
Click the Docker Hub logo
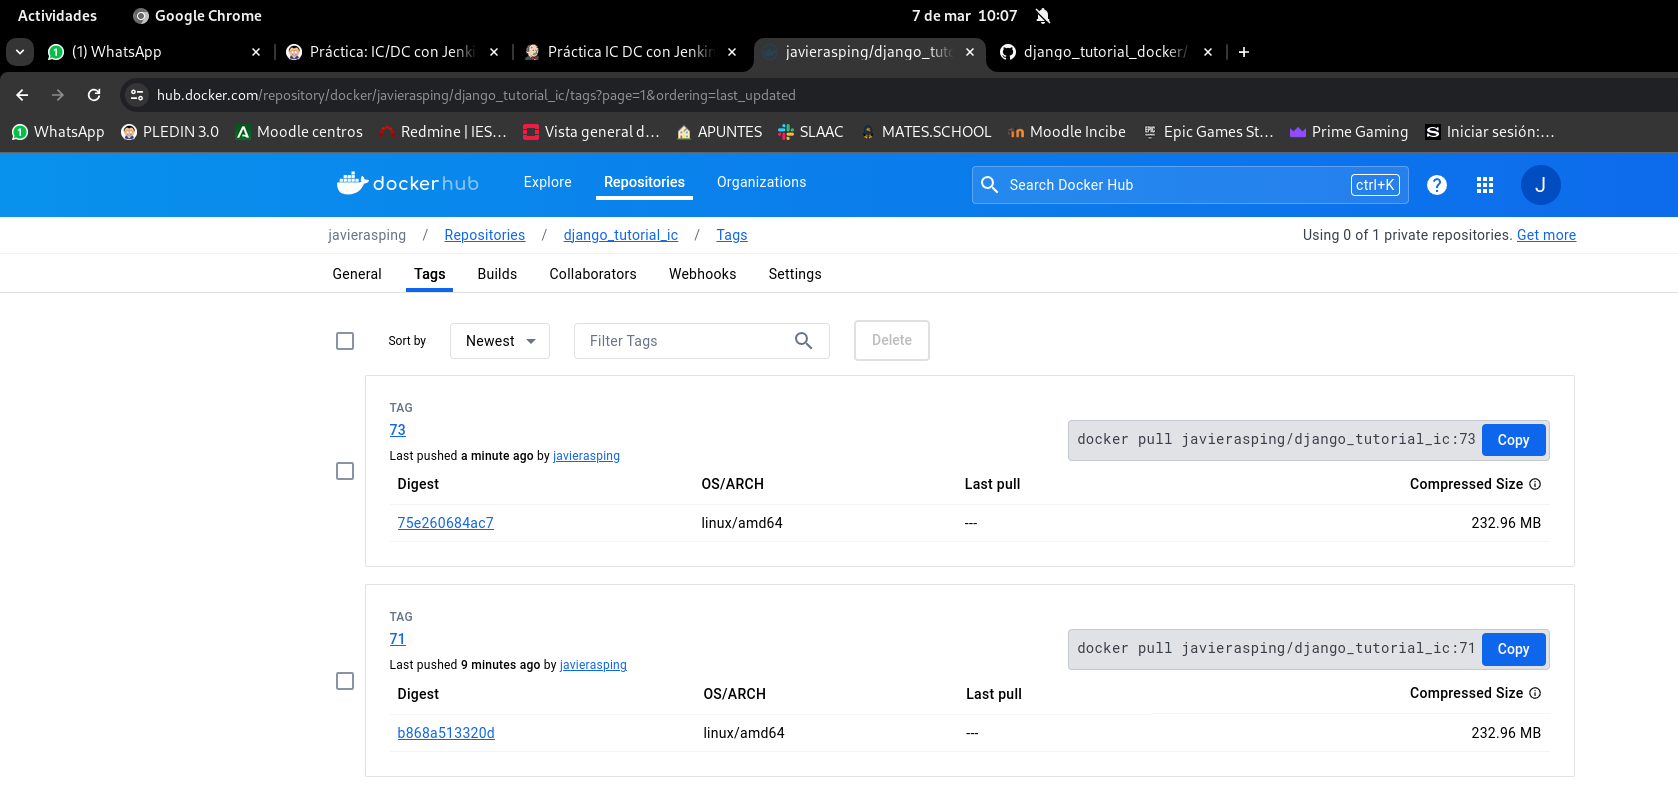[408, 183]
